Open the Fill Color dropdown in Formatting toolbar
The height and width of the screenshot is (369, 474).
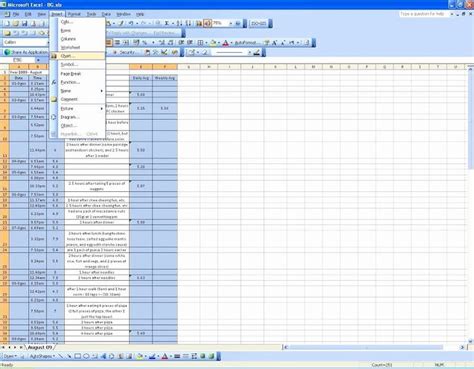pos(219,43)
